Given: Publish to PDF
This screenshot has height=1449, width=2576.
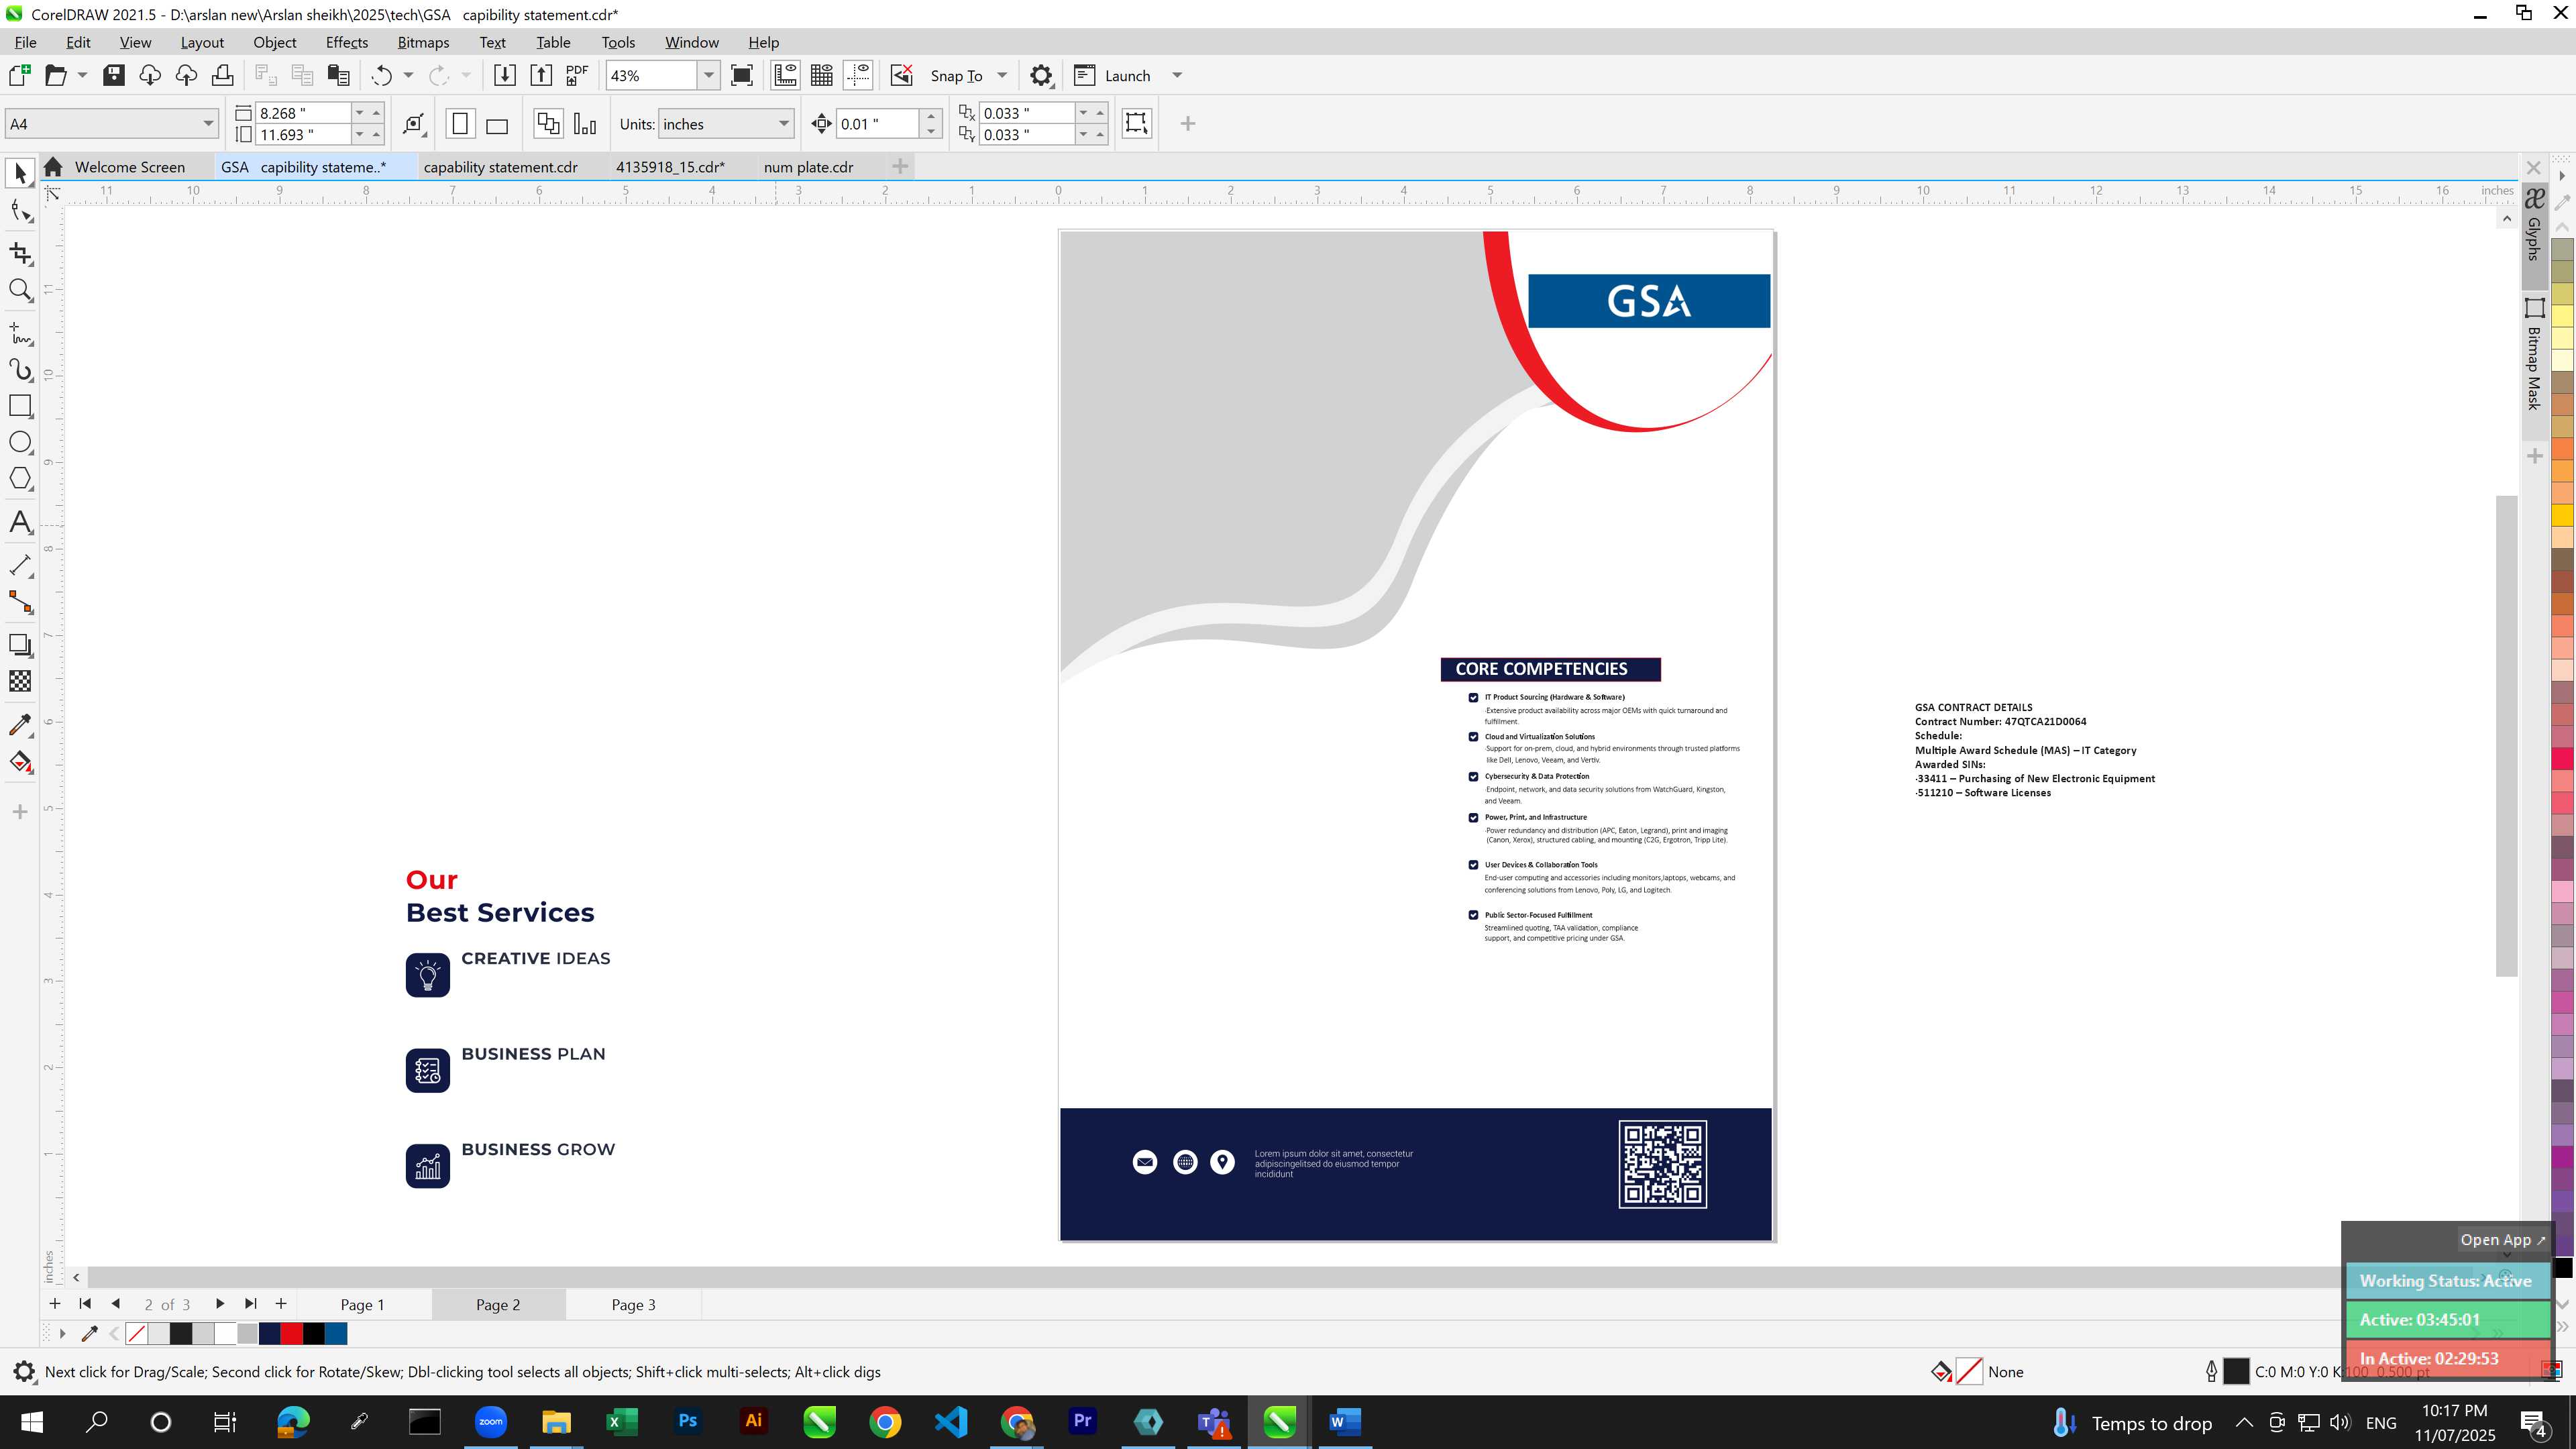Looking at the screenshot, I should pos(577,76).
